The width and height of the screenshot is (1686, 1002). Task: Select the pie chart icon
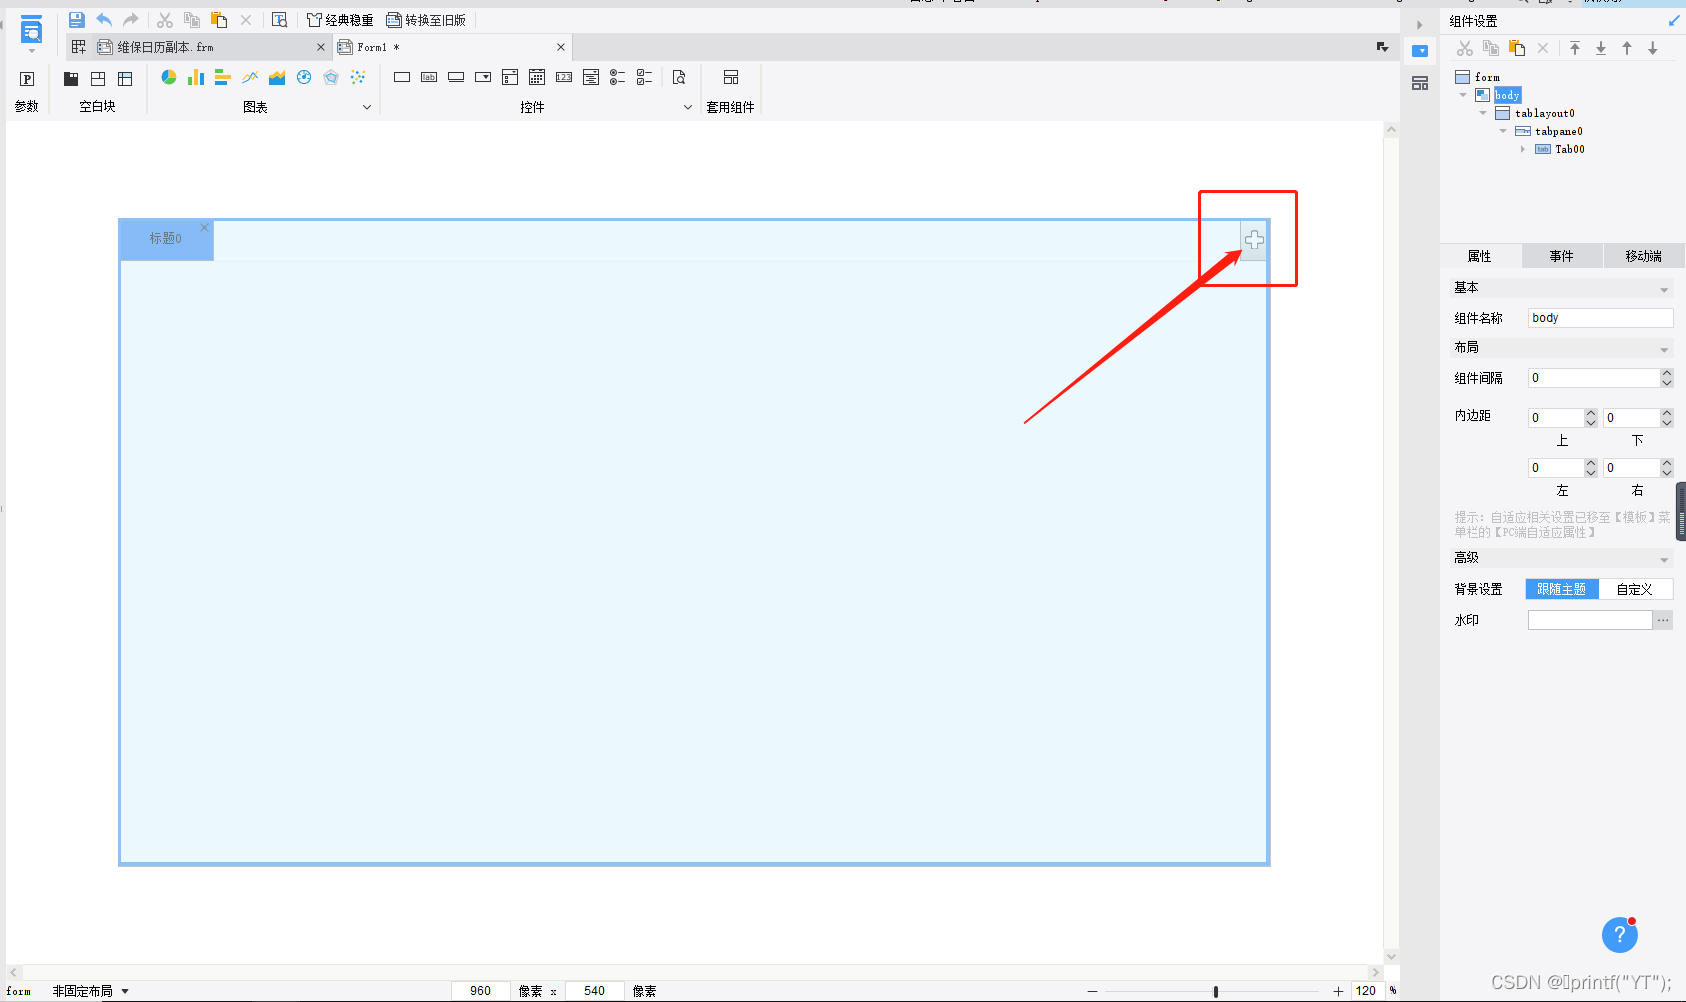(x=169, y=77)
